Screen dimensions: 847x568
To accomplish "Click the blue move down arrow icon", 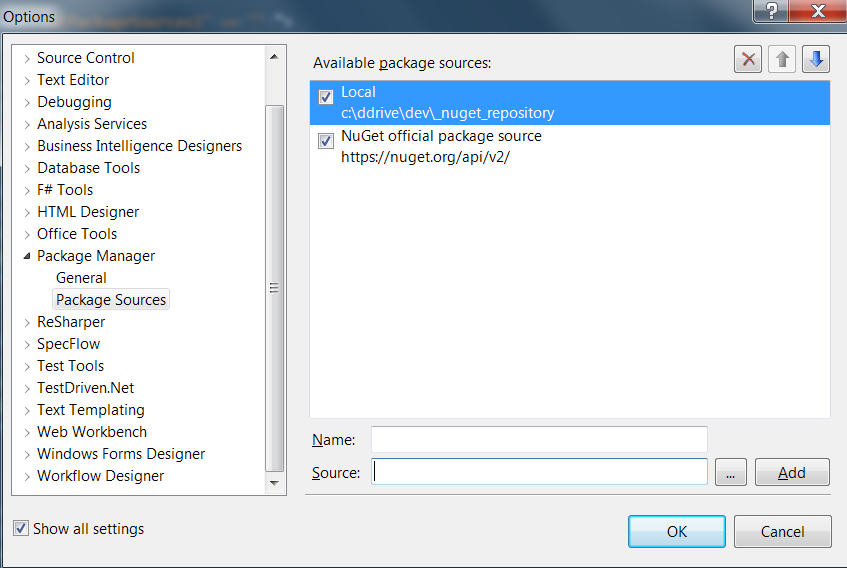I will click(x=816, y=60).
